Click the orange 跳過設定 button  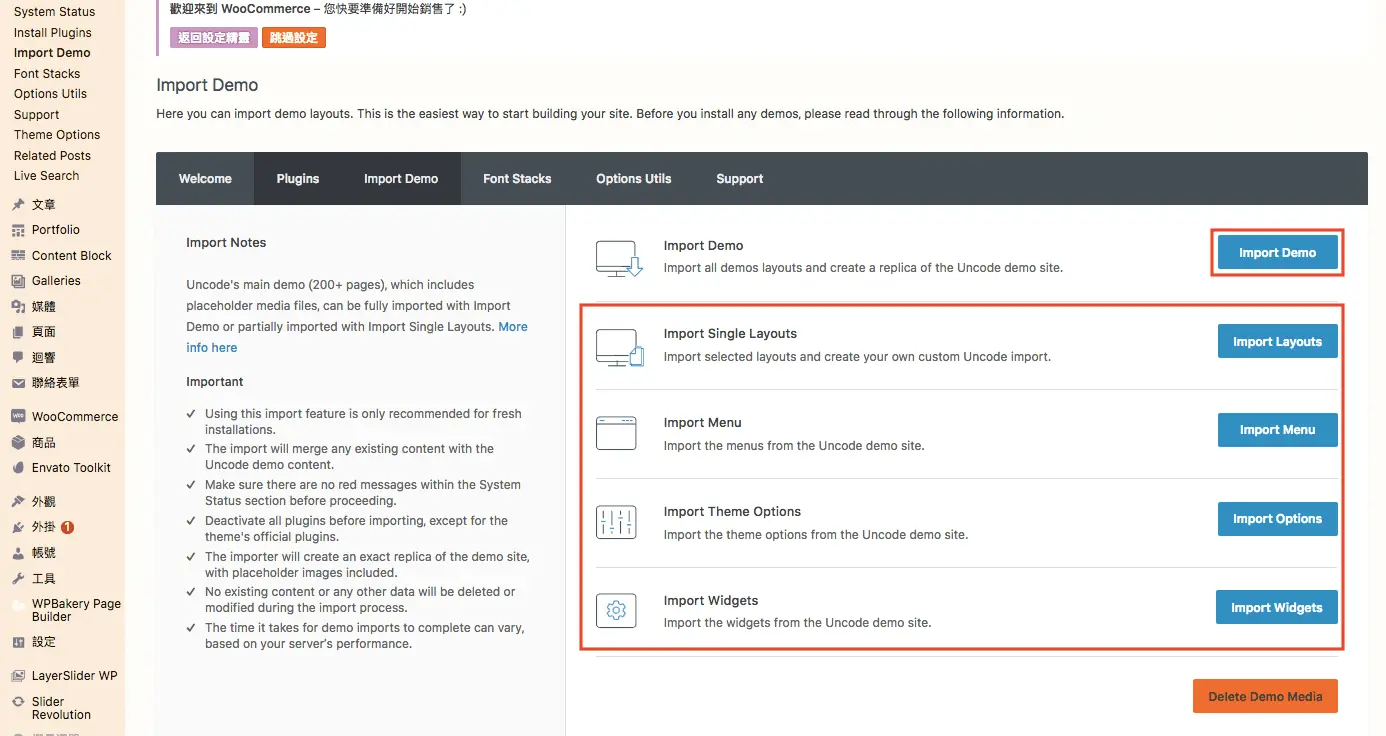[x=294, y=38]
